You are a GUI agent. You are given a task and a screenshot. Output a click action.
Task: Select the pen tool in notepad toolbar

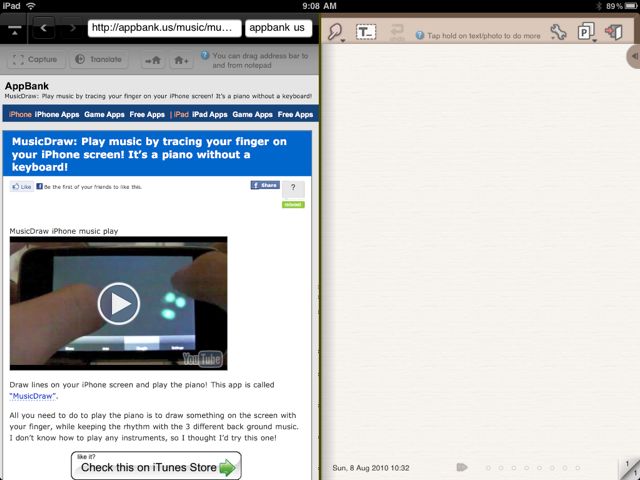336,32
